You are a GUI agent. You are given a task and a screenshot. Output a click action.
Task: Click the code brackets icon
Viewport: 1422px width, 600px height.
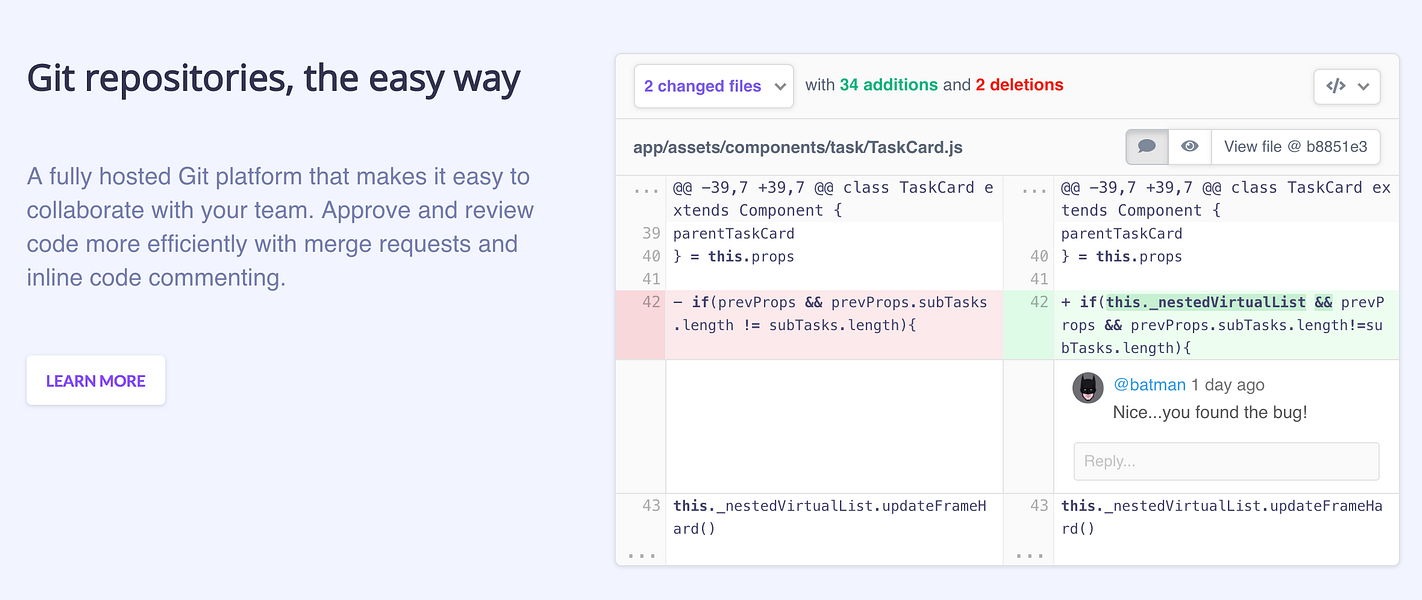pyautogui.click(x=1335, y=86)
